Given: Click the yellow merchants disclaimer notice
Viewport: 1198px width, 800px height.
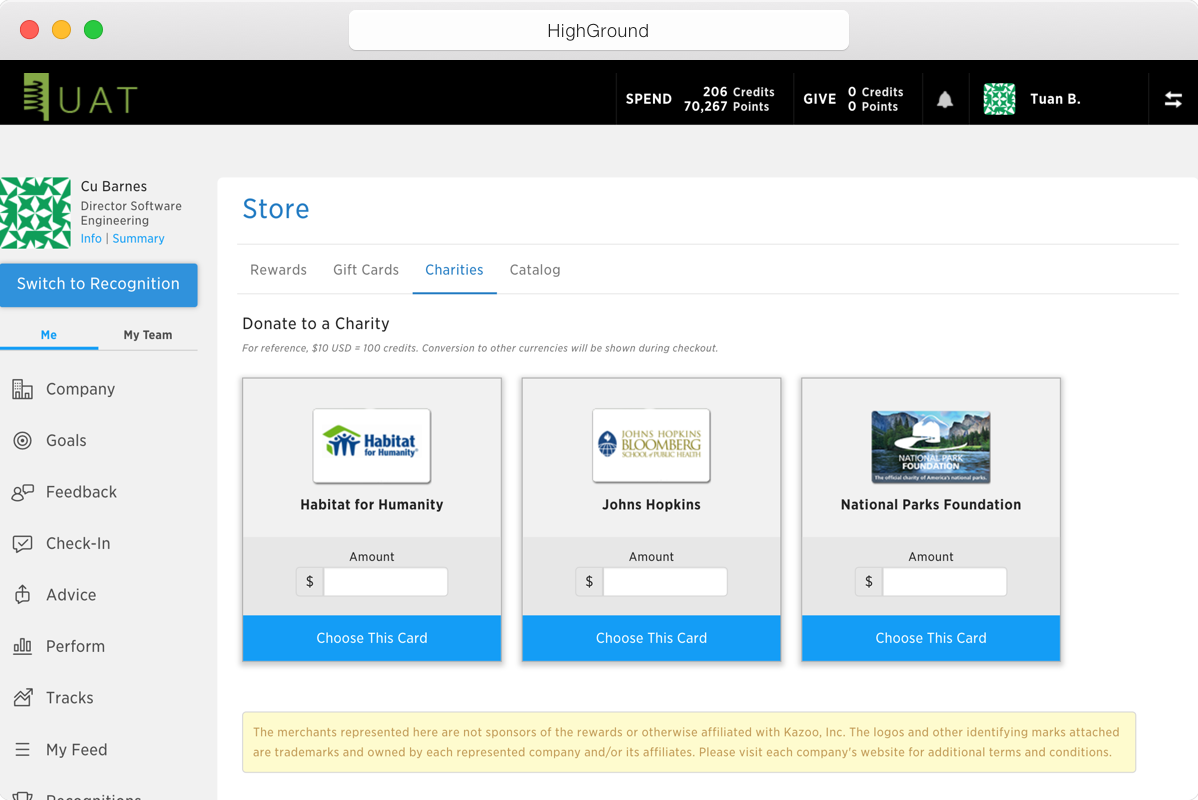Looking at the screenshot, I should 688,742.
